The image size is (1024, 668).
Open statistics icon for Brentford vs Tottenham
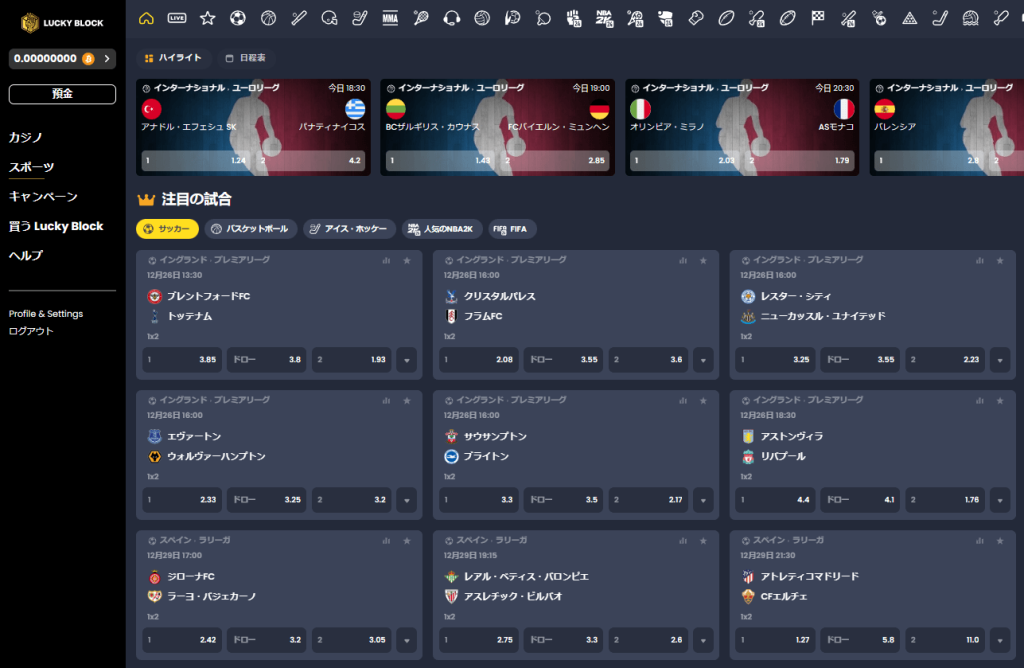click(x=387, y=261)
